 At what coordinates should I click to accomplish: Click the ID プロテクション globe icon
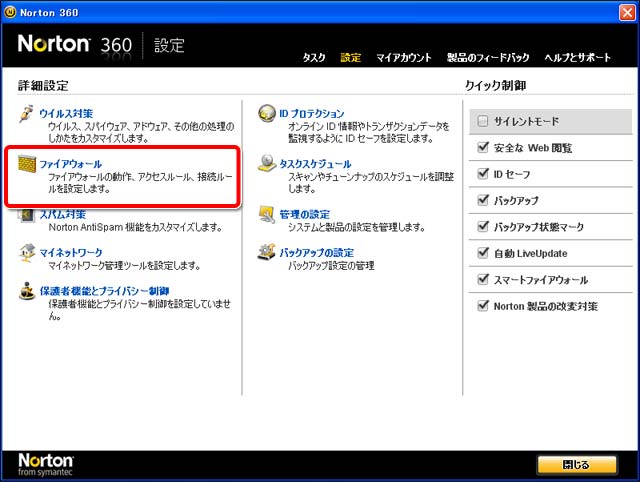[267, 113]
